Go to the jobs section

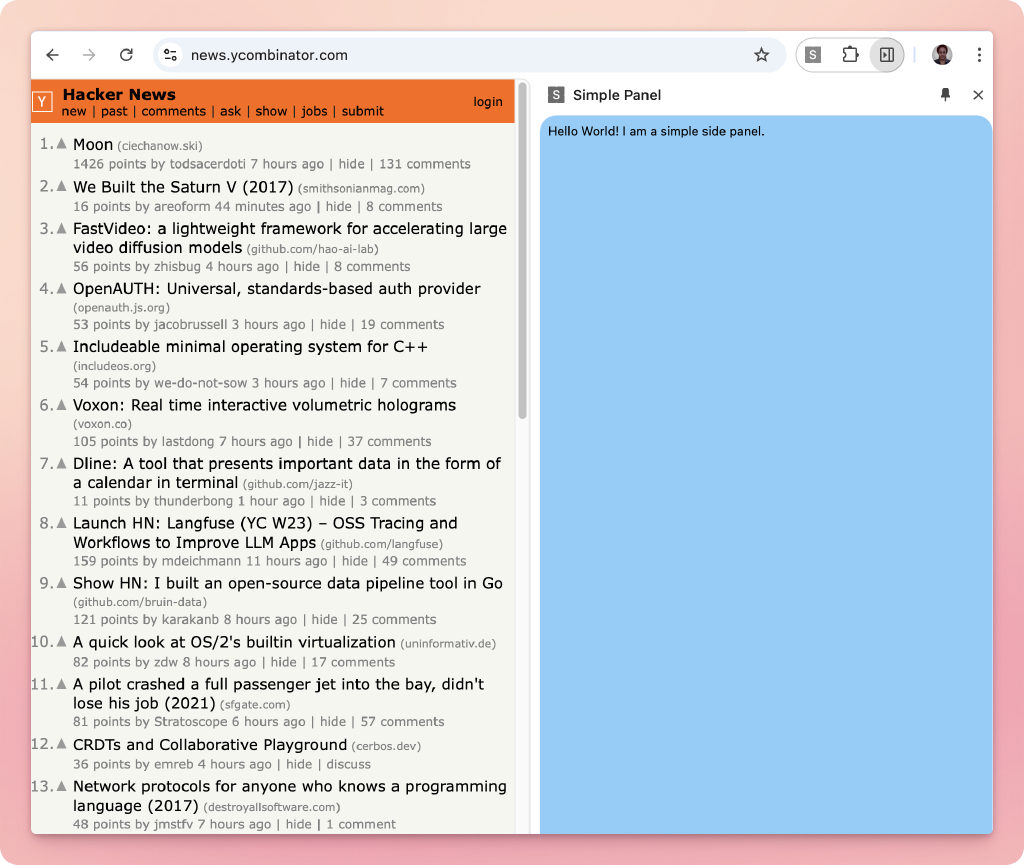tap(314, 111)
